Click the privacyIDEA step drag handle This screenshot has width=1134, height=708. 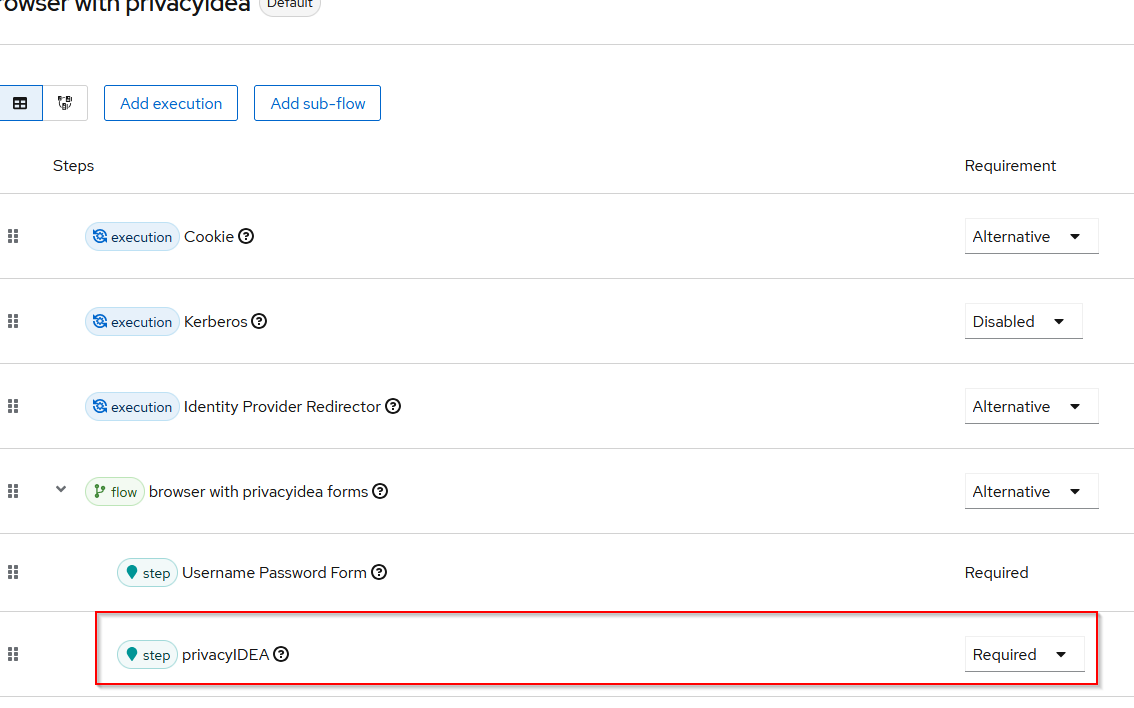pyautogui.click(x=13, y=655)
